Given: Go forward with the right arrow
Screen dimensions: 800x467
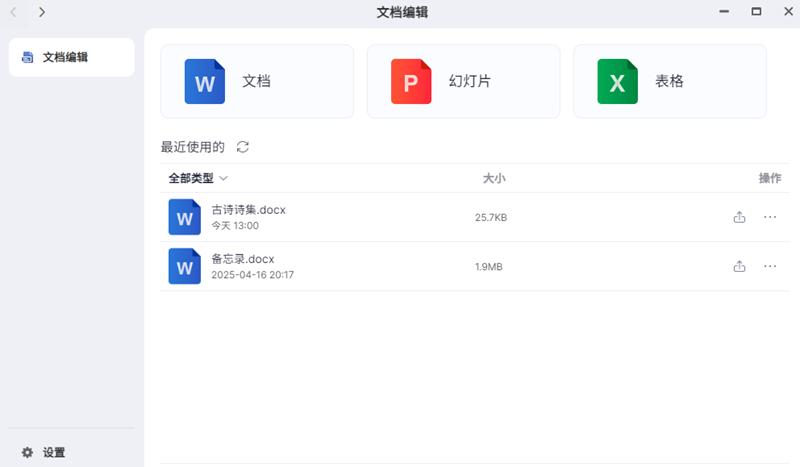Looking at the screenshot, I should tap(42, 12).
